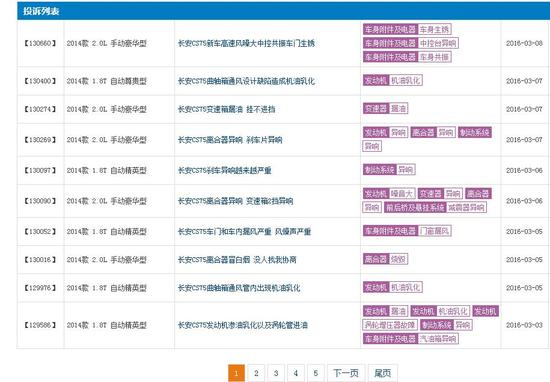This screenshot has height=382, width=550.
Task: Click the 减震器异响 tag in row 130090
Action: 466,207
